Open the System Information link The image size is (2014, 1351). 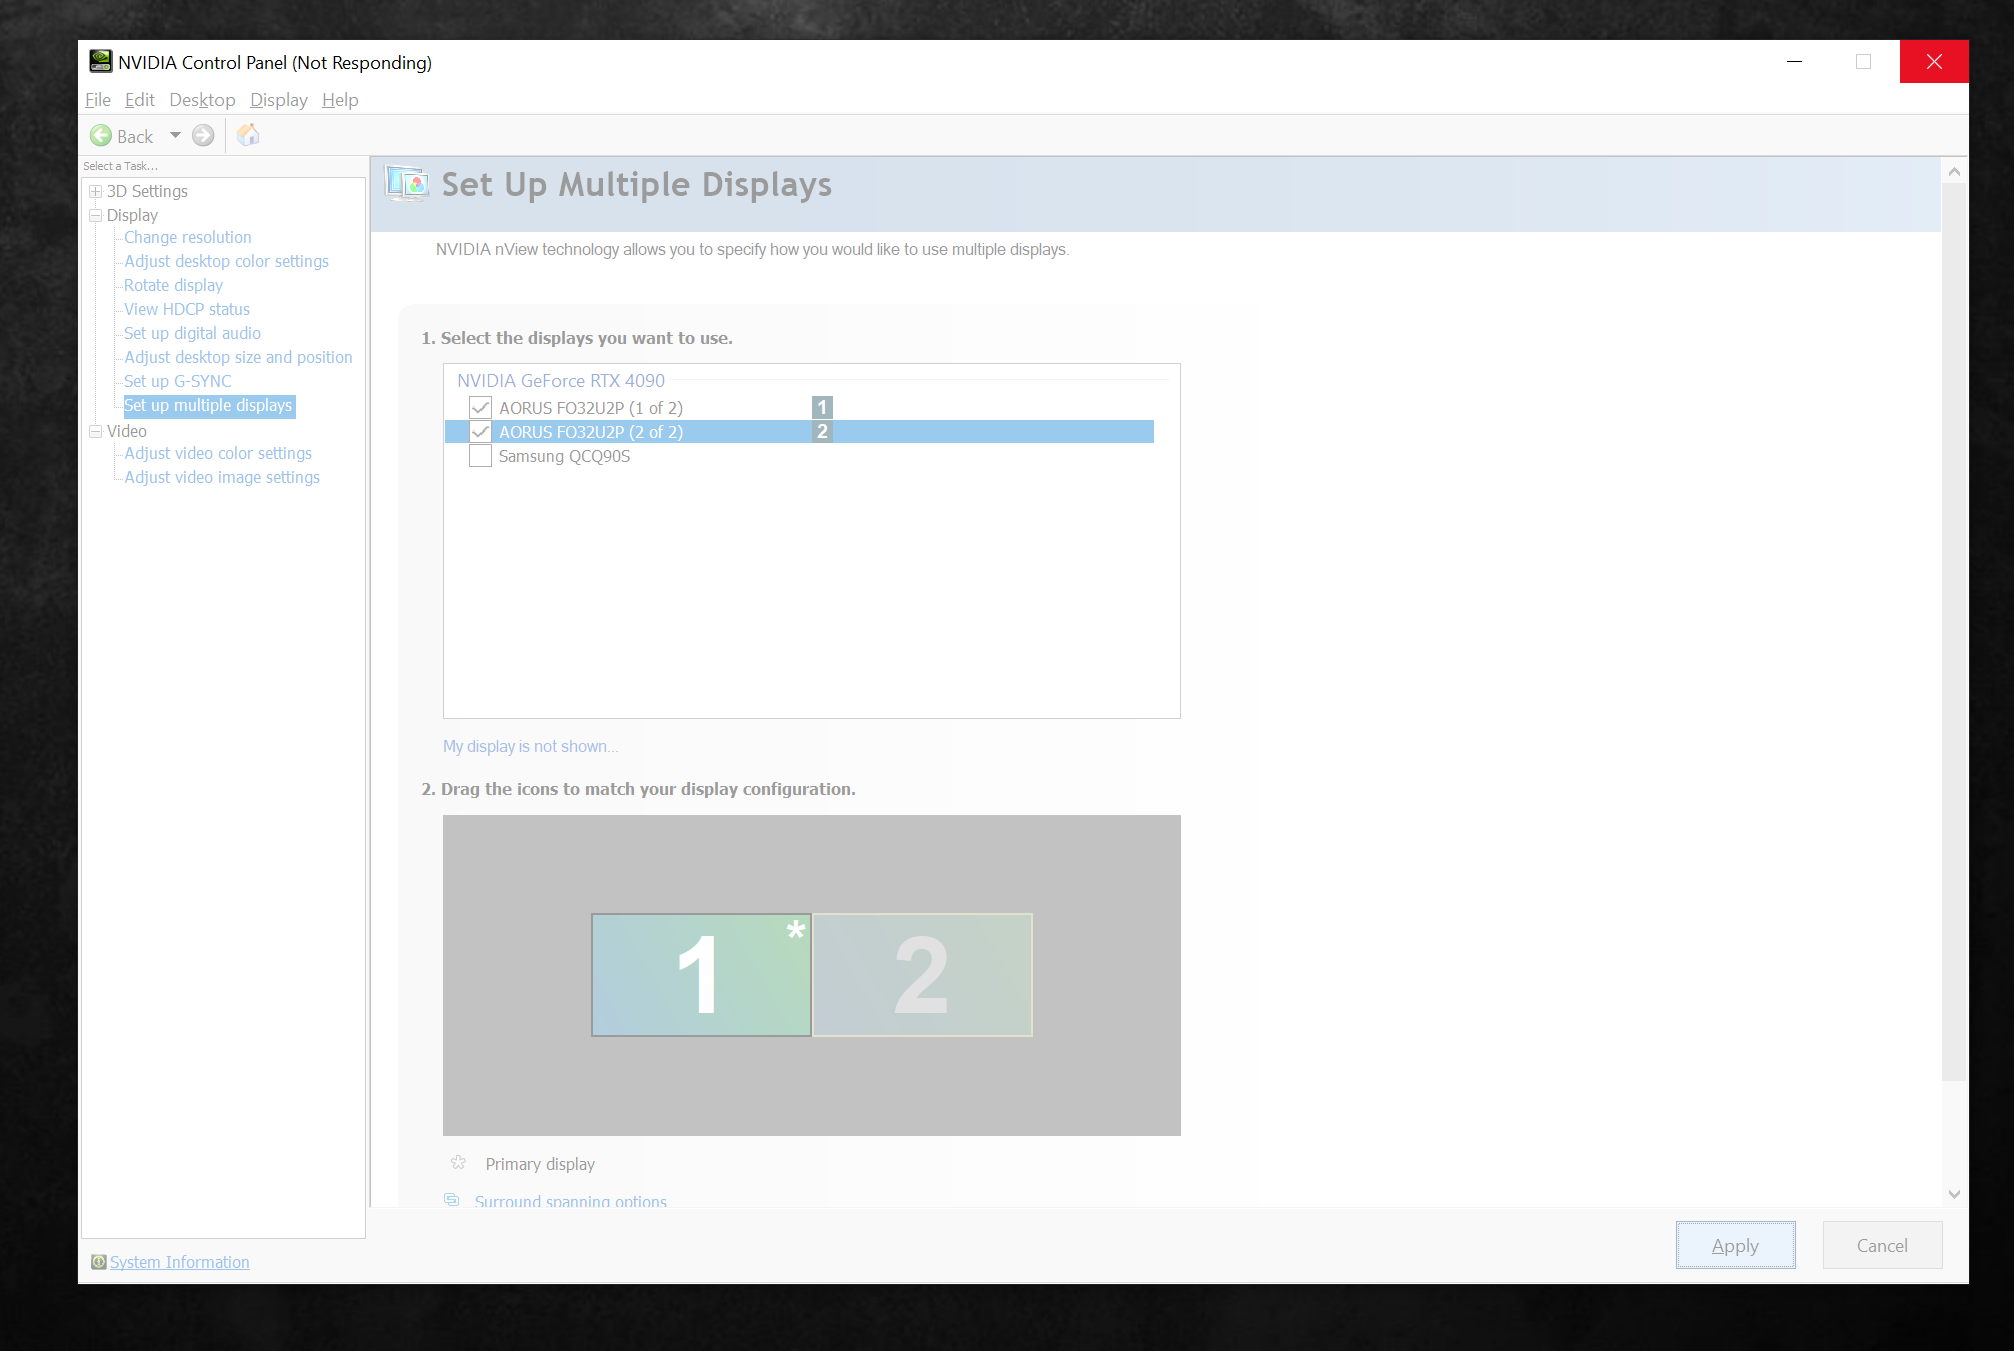[180, 1262]
